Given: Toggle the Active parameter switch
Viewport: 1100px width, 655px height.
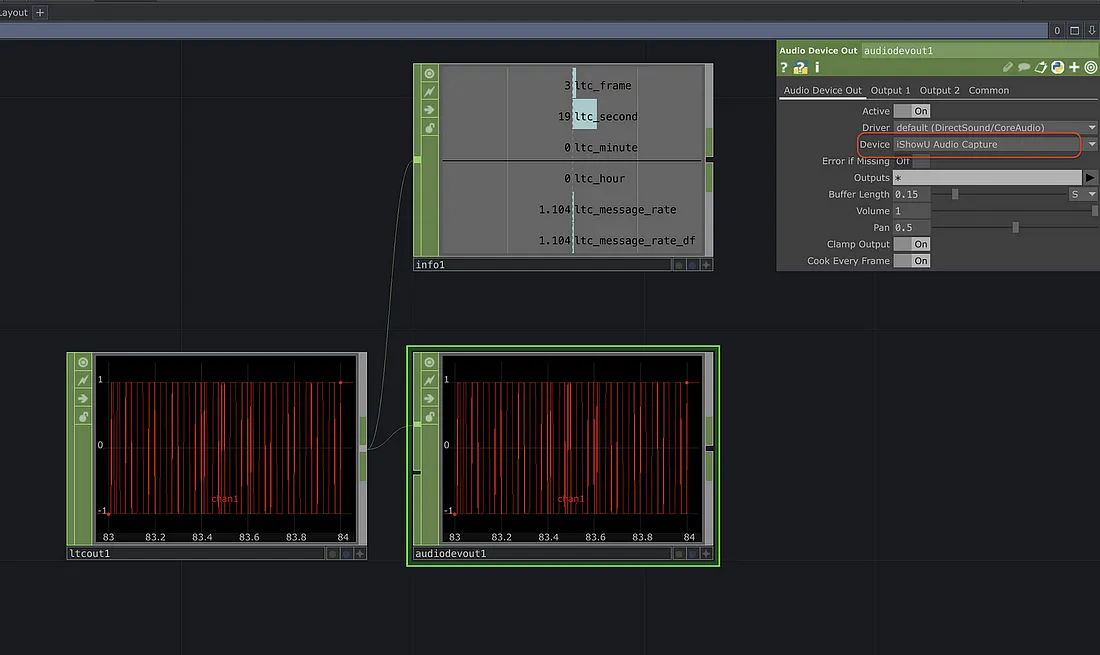Looking at the screenshot, I should coord(911,111).
